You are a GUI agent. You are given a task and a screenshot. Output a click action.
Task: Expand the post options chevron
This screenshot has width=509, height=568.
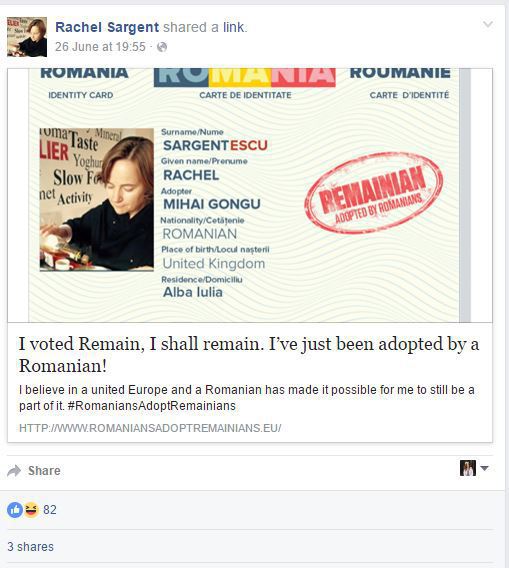[488, 24]
